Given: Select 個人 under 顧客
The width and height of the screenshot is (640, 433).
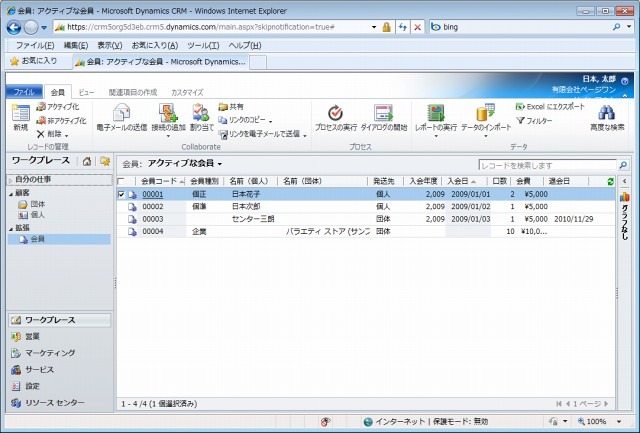Looking at the screenshot, I should 38,215.
